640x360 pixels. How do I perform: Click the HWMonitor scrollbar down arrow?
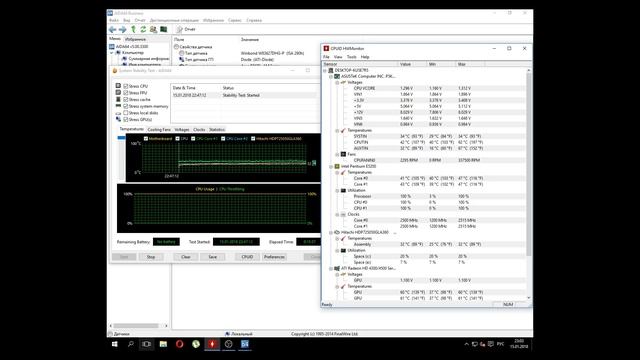click(x=529, y=298)
